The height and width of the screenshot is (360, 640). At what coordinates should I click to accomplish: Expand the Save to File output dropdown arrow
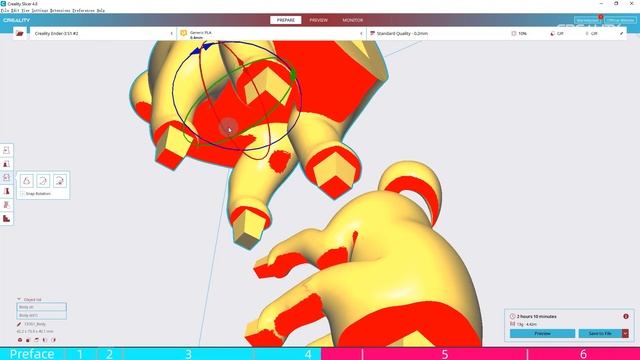pyautogui.click(x=625, y=333)
